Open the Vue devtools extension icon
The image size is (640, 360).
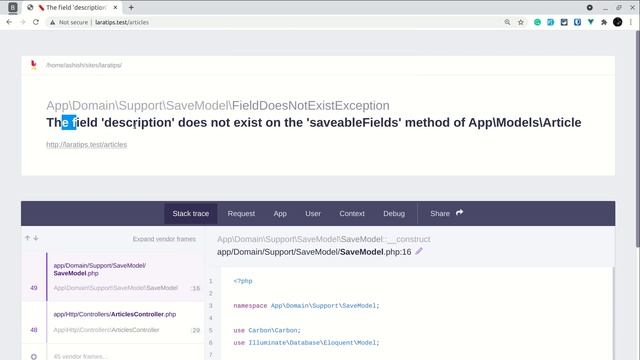click(591, 22)
